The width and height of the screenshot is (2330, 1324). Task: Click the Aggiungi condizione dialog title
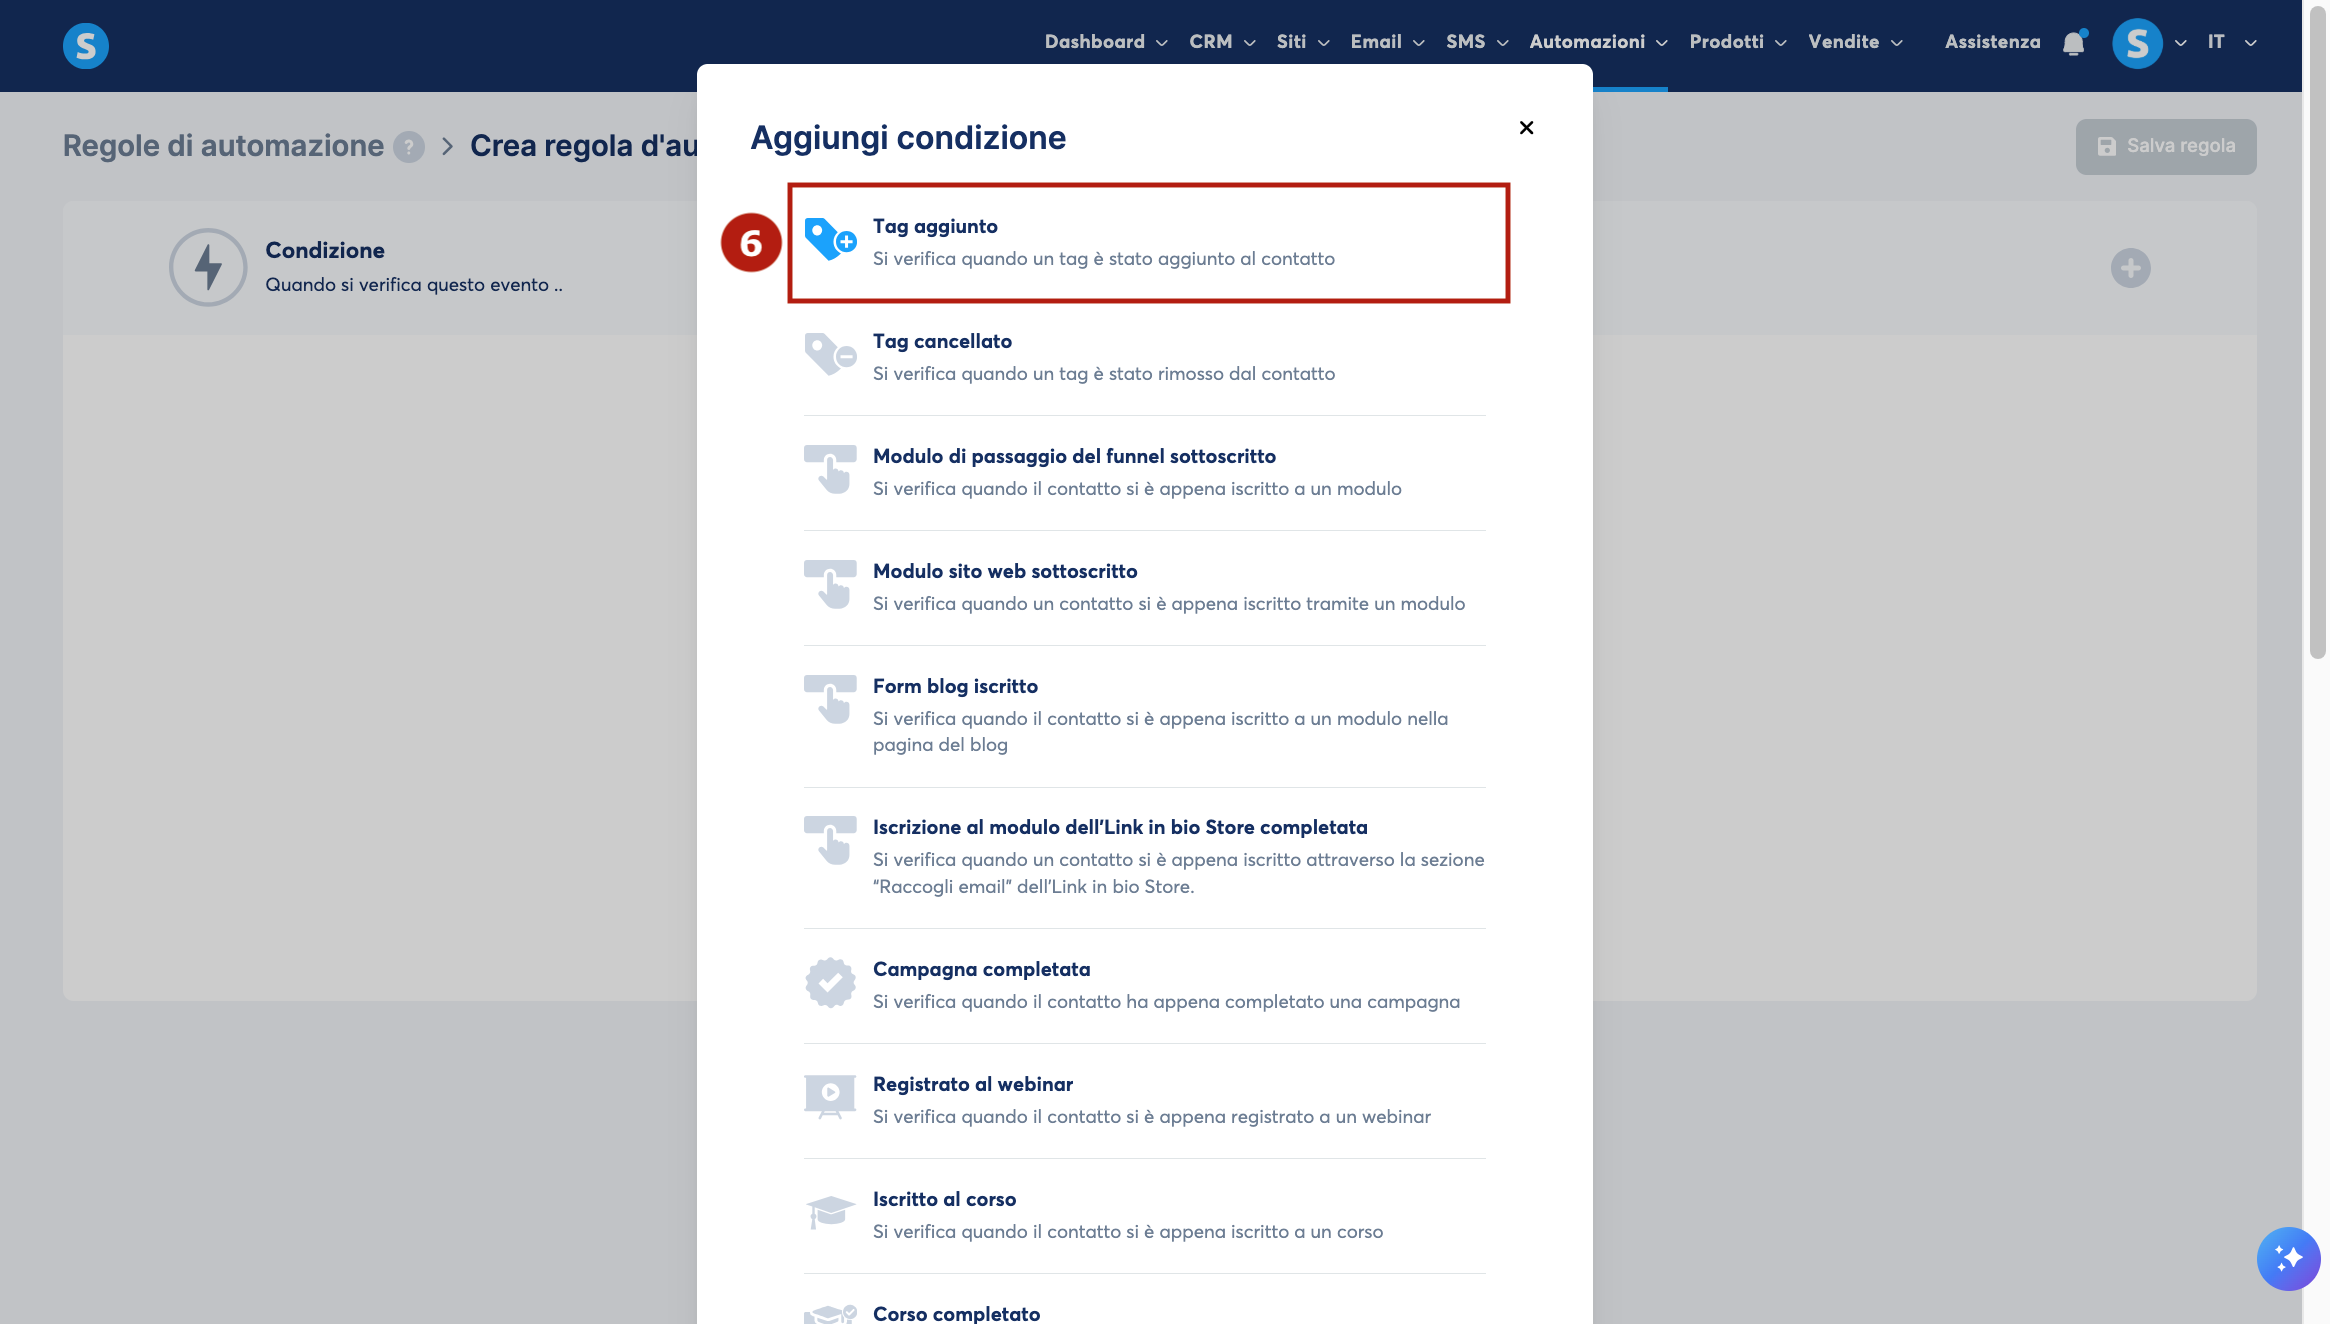pos(908,138)
